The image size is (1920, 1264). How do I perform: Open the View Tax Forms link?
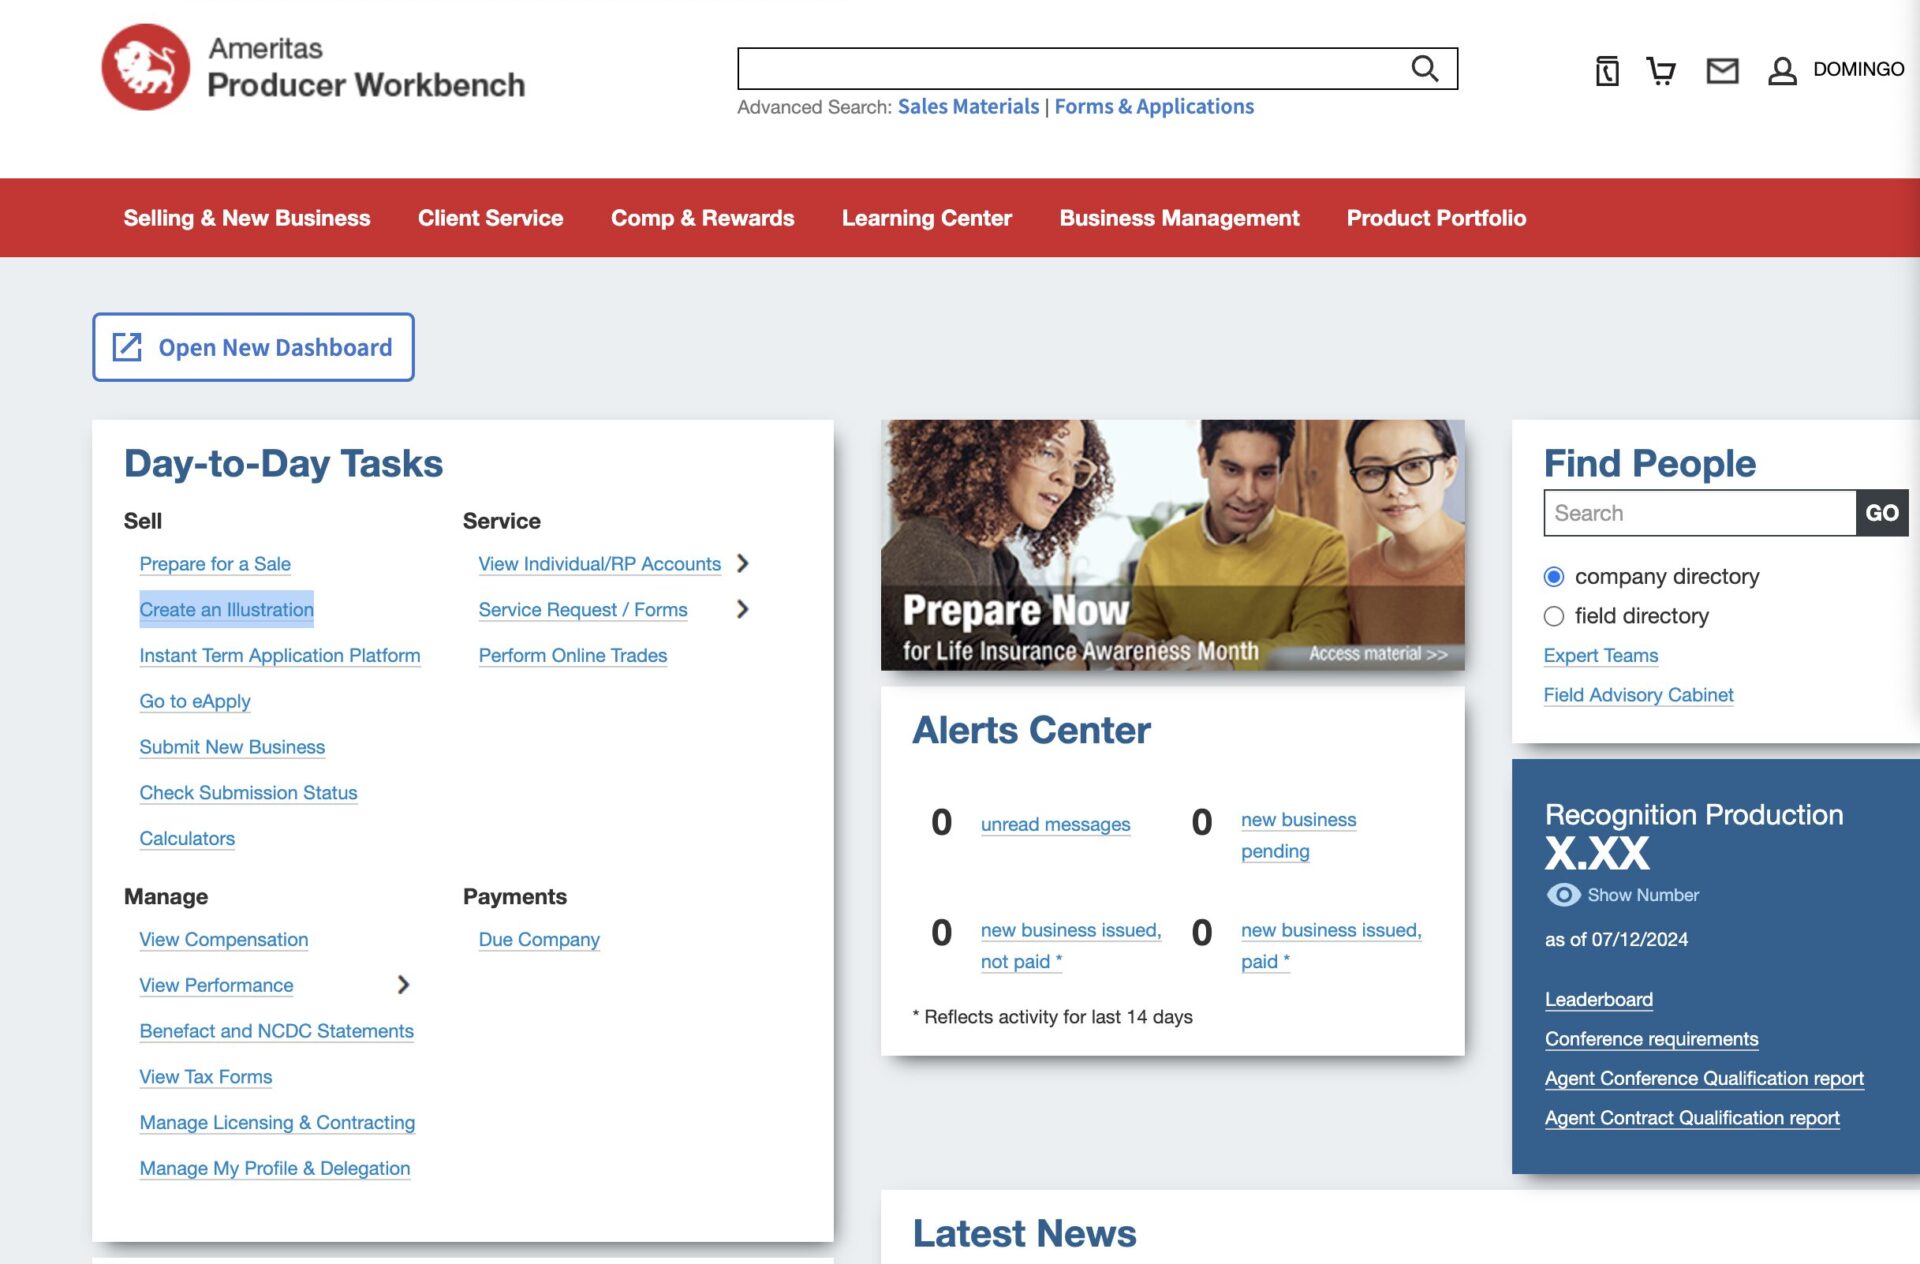206,1077
